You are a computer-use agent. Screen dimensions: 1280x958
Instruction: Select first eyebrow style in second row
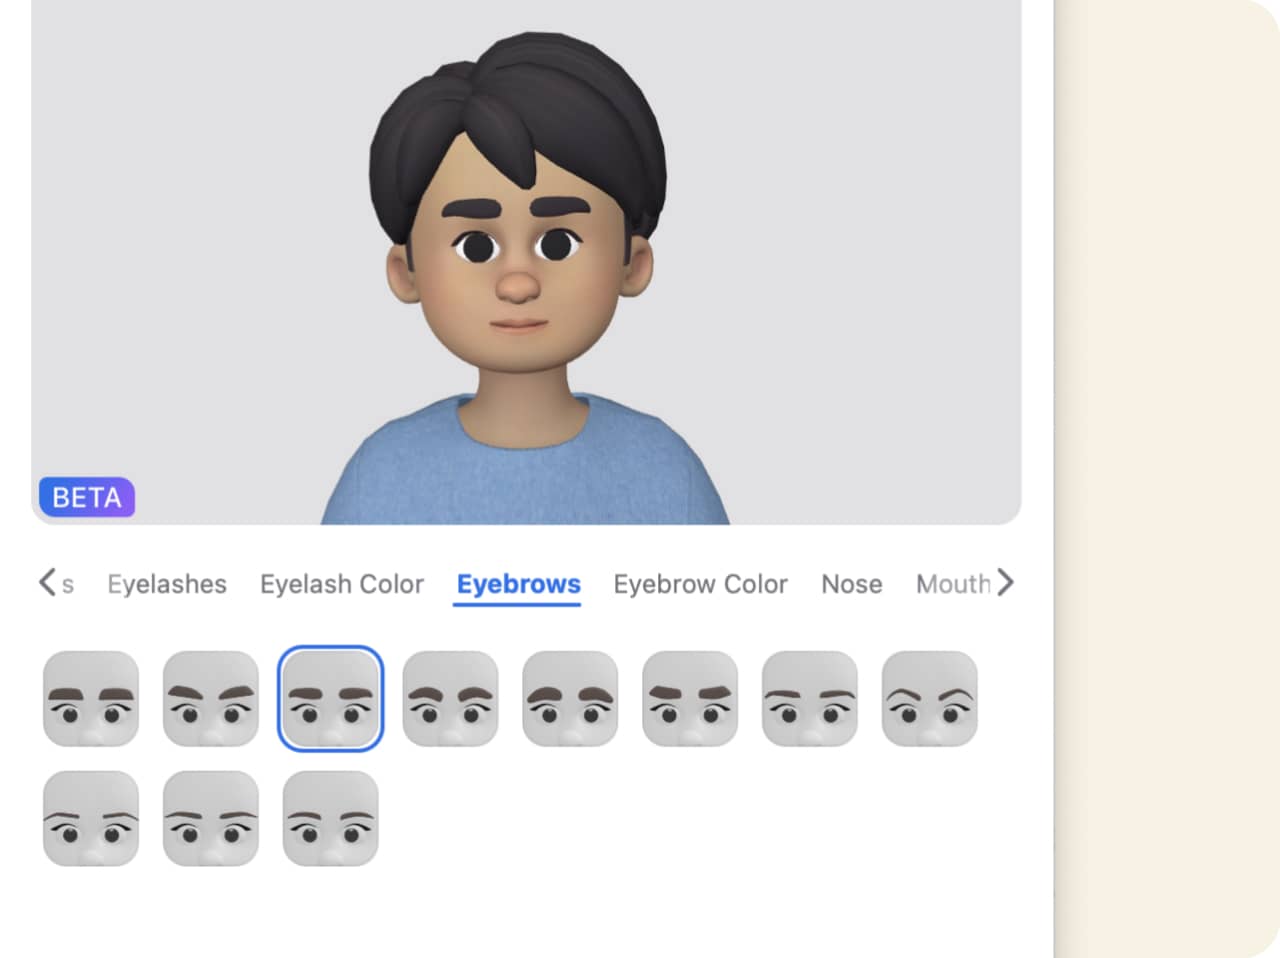[x=91, y=818]
